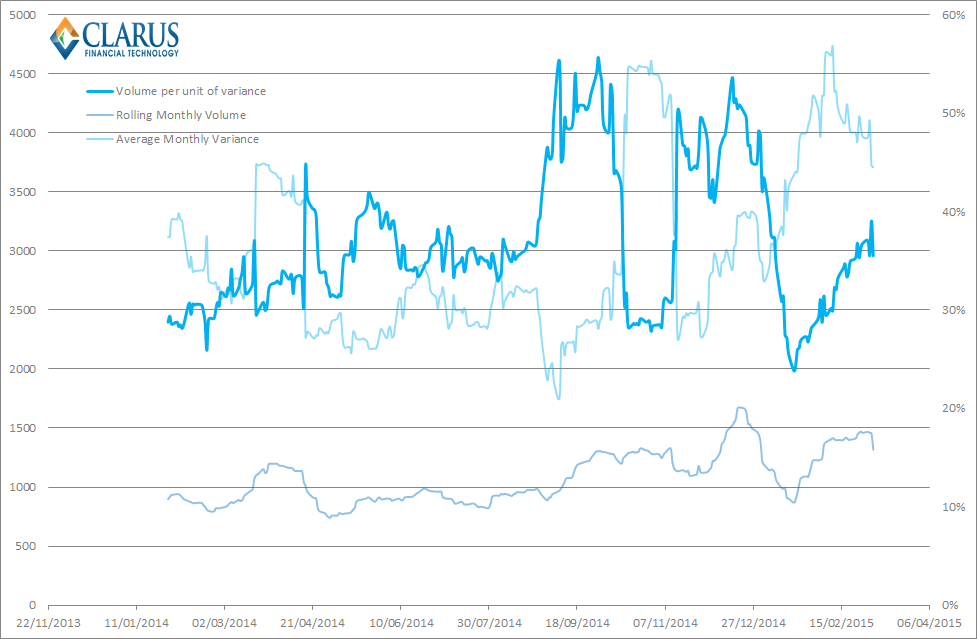Click the left axis label 500
This screenshot has width=977, height=639.
point(27,546)
